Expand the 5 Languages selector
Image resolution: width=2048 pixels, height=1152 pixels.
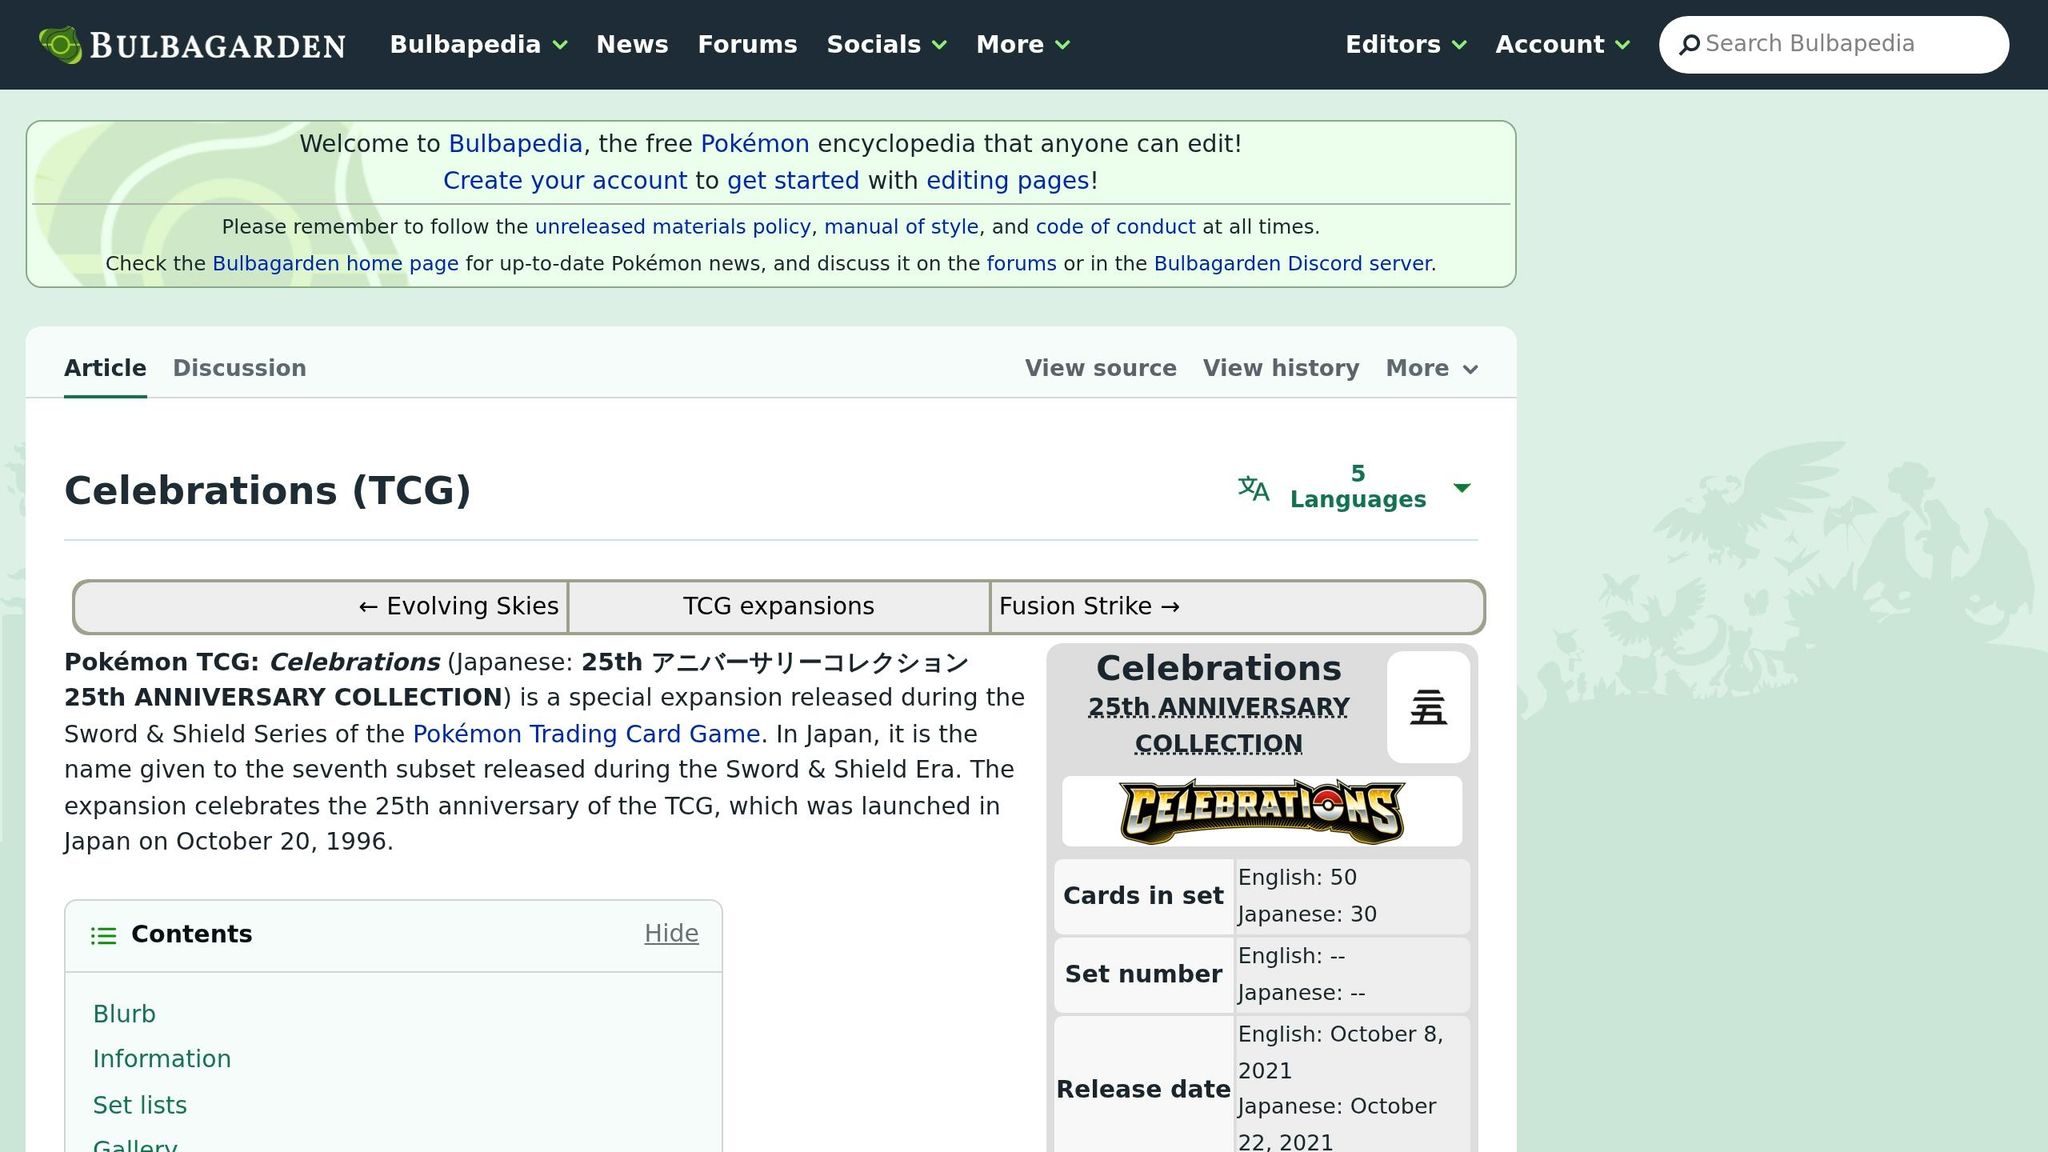coord(1357,487)
